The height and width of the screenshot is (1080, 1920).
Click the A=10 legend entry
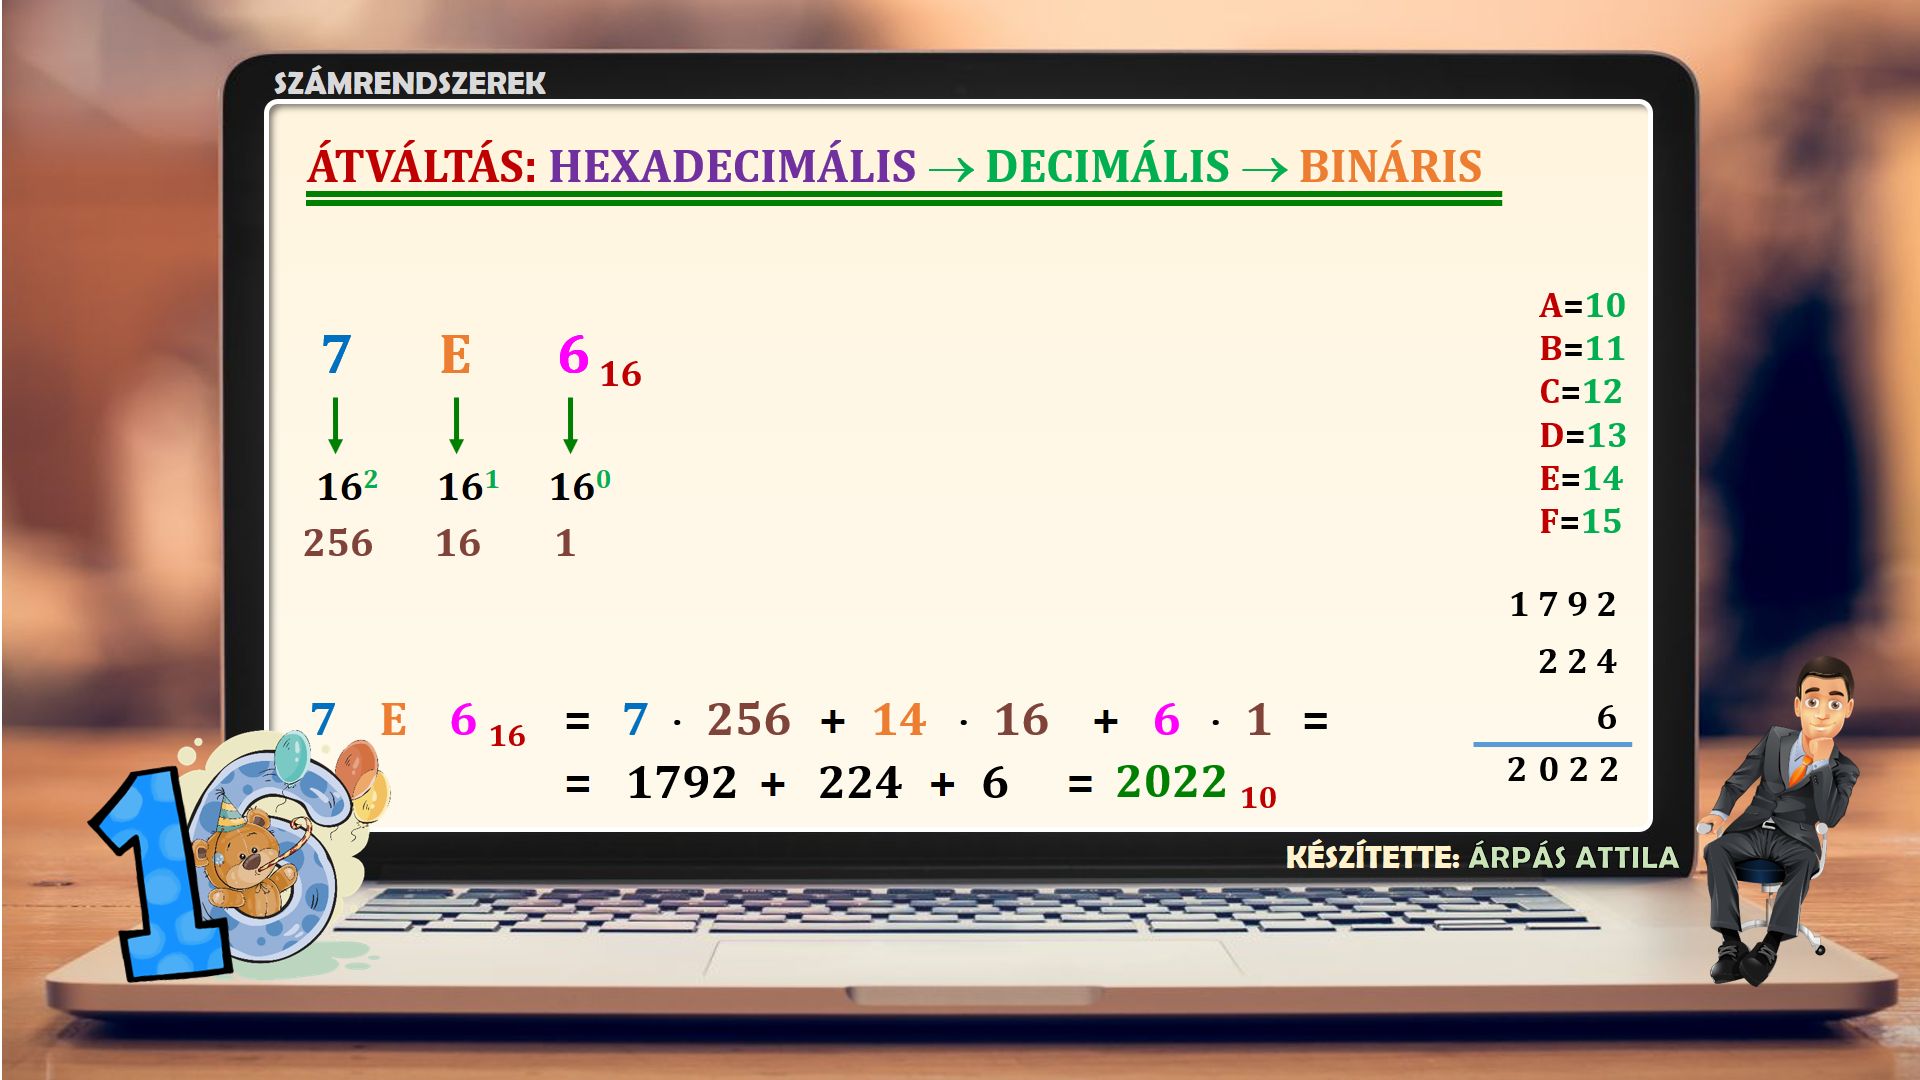tap(1582, 305)
